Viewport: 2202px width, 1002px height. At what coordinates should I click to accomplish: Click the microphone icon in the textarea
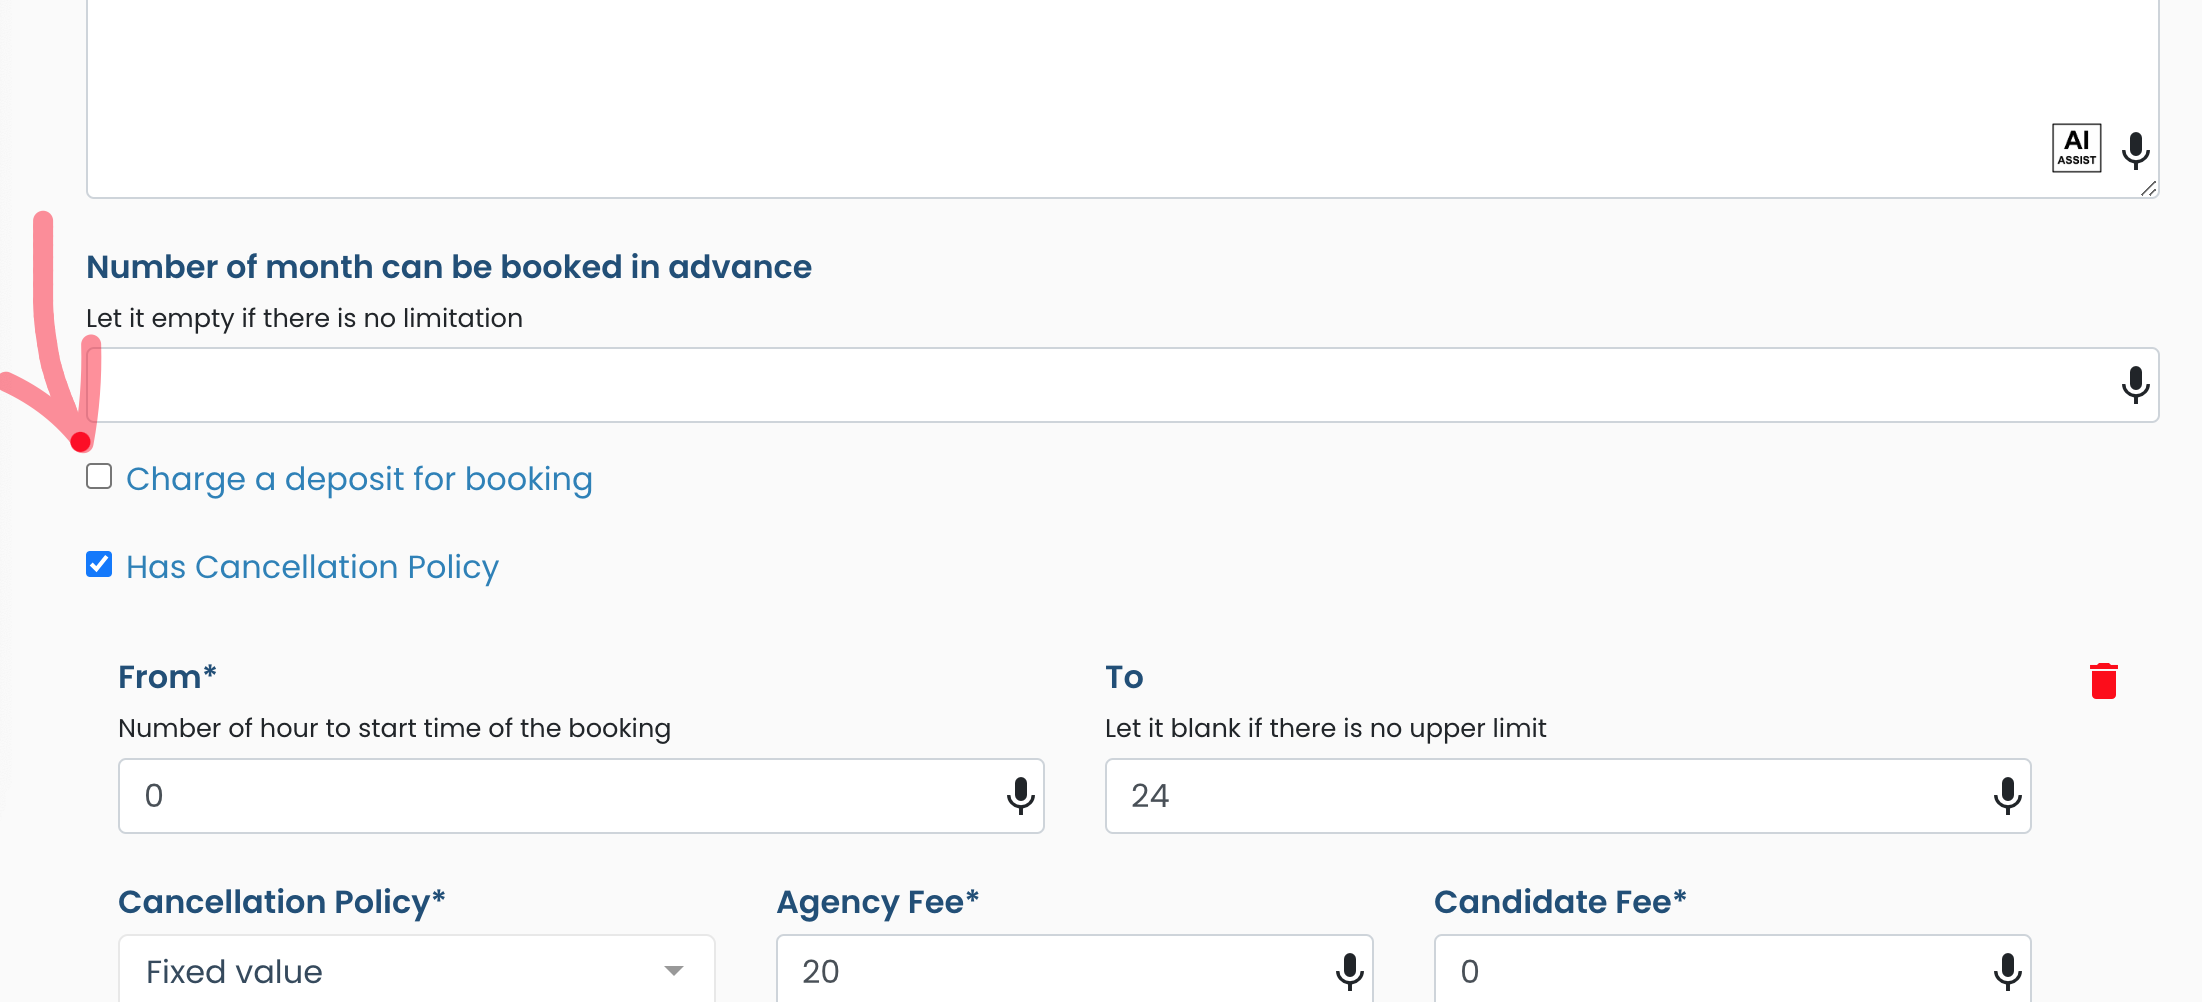pyautogui.click(x=2135, y=150)
